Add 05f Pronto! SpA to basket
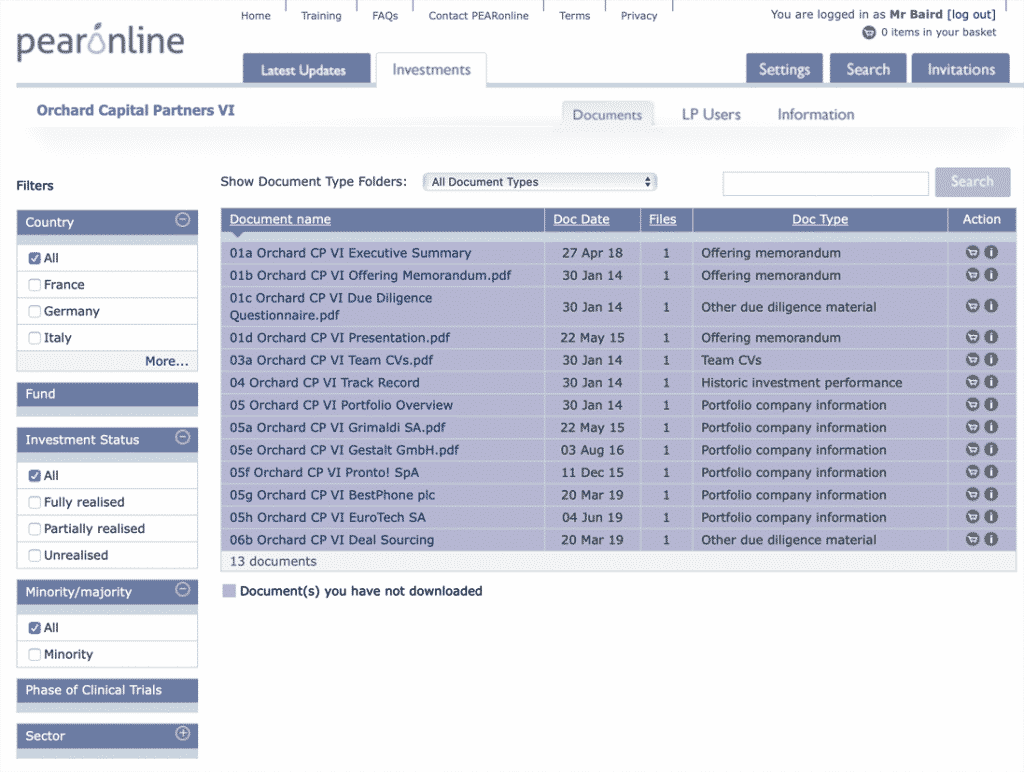This screenshot has height=772, width=1024. (972, 472)
